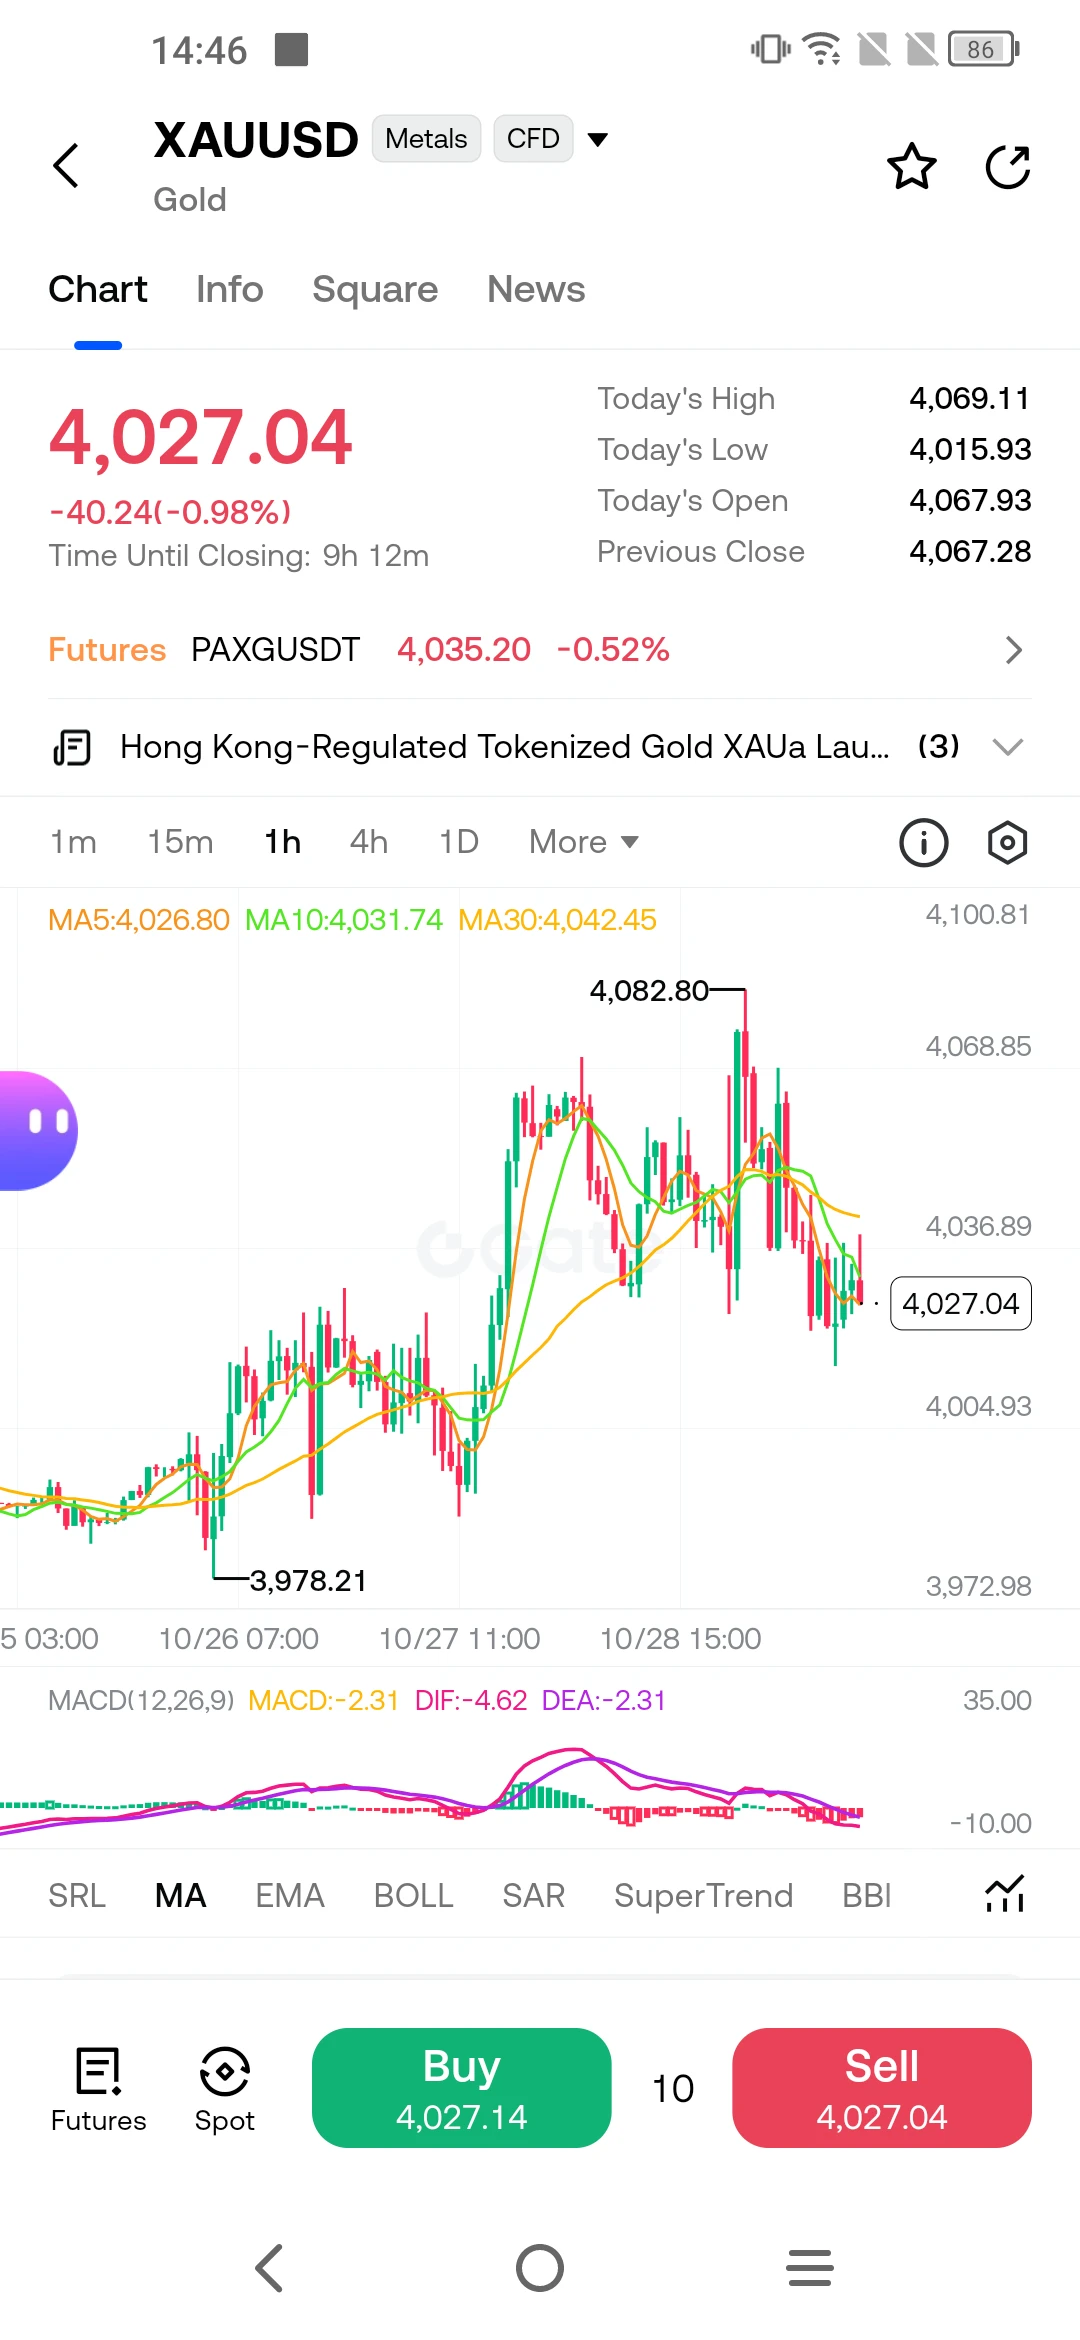Select the 1h timeframe
The height and width of the screenshot is (2340, 1080).
pos(282,842)
